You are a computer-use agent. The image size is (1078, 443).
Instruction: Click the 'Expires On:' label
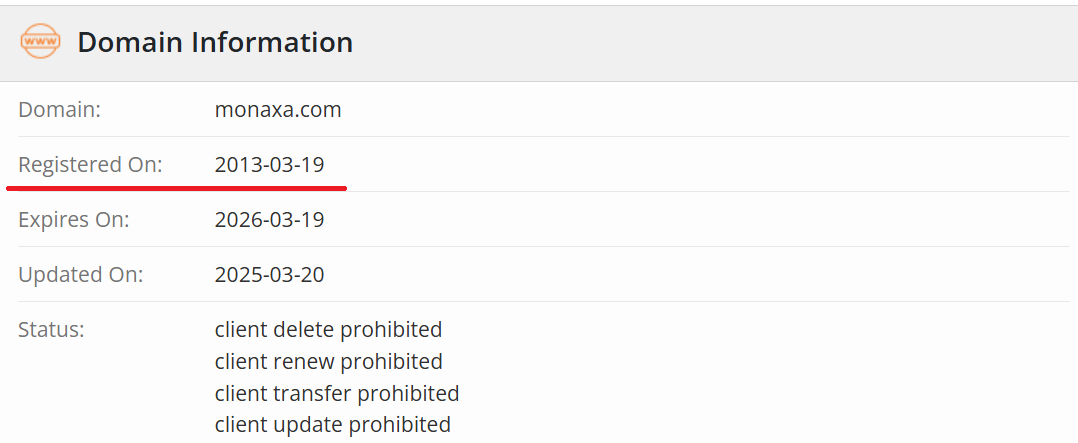click(74, 220)
